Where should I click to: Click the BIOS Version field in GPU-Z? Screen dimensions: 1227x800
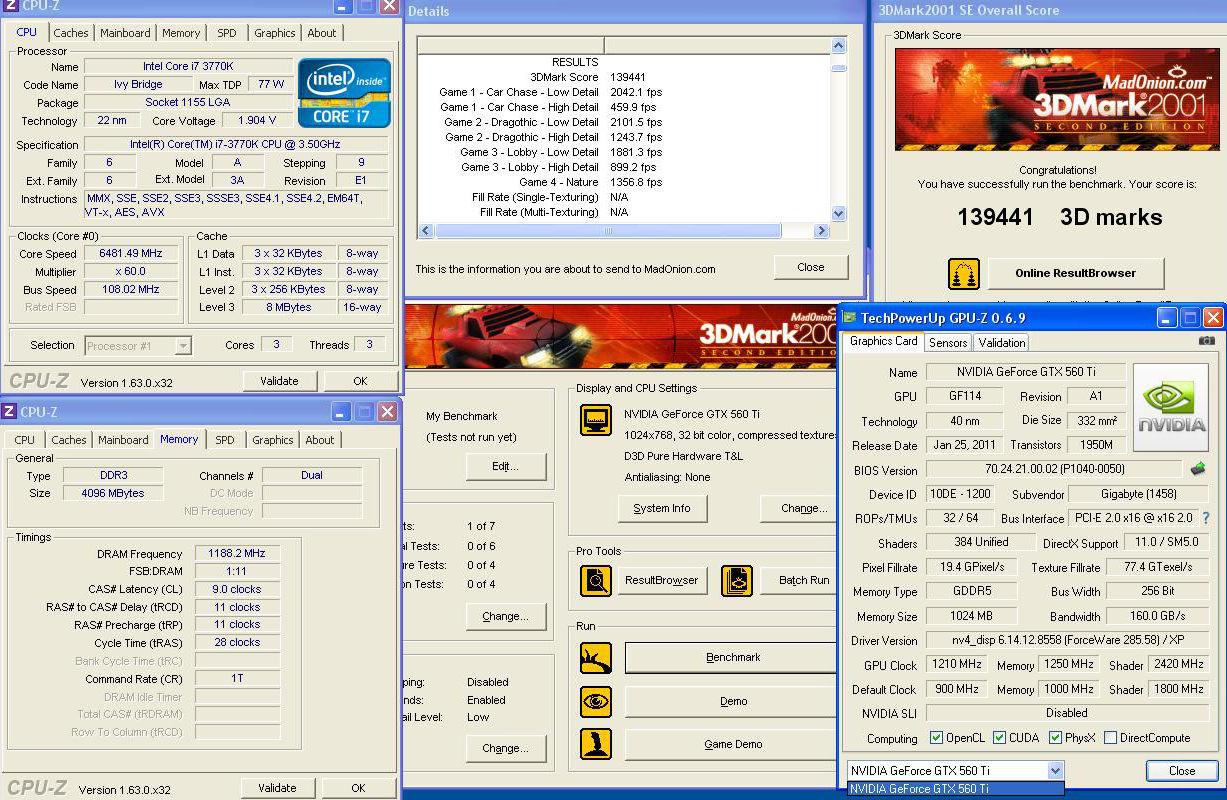pyautogui.click(x=1053, y=469)
